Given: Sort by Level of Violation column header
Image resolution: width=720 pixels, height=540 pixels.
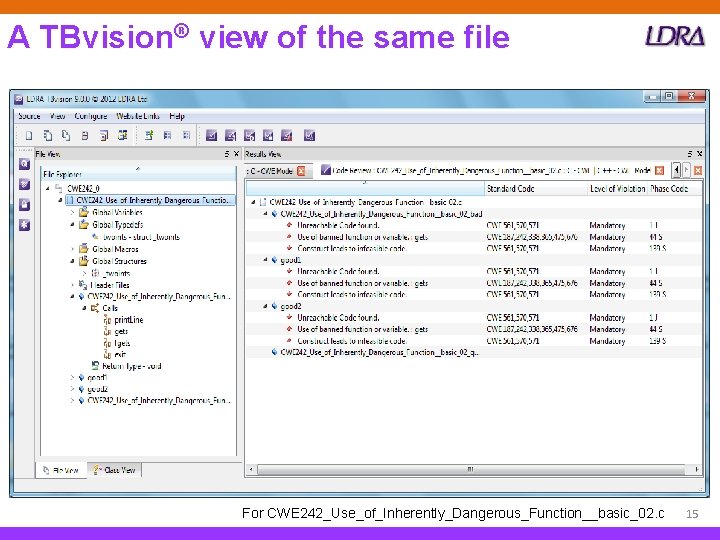Looking at the screenshot, I should tap(617, 189).
